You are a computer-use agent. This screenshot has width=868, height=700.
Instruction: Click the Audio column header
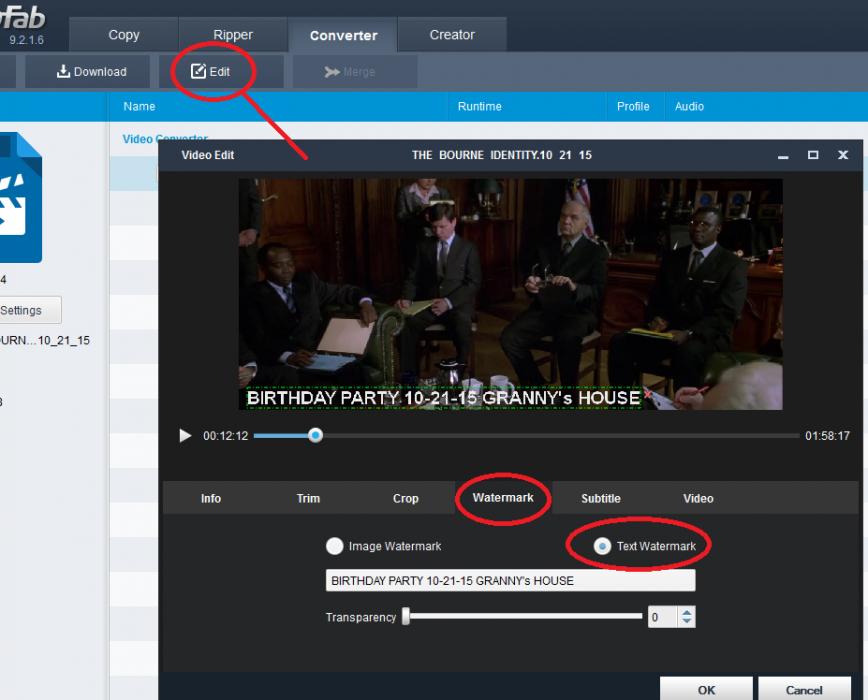689,106
